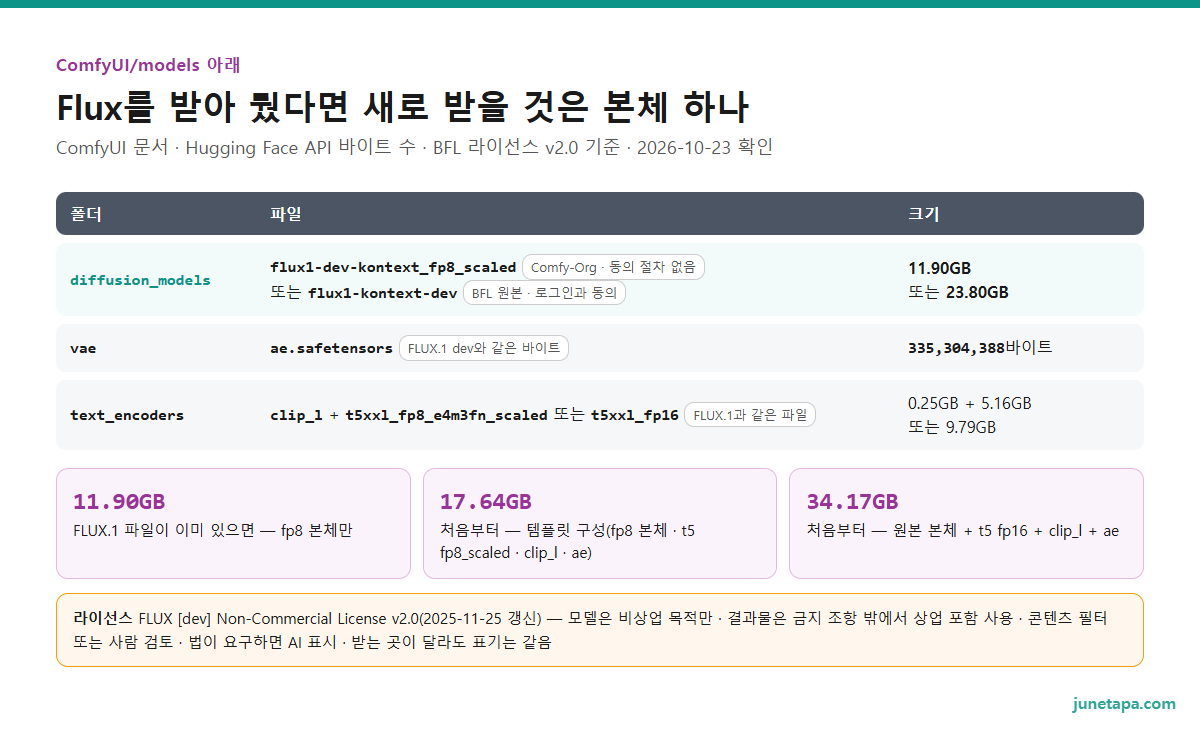Screen dimensions: 1200x731
Task: Click the '라이선스' bold label in the notice
Action: coord(103,618)
